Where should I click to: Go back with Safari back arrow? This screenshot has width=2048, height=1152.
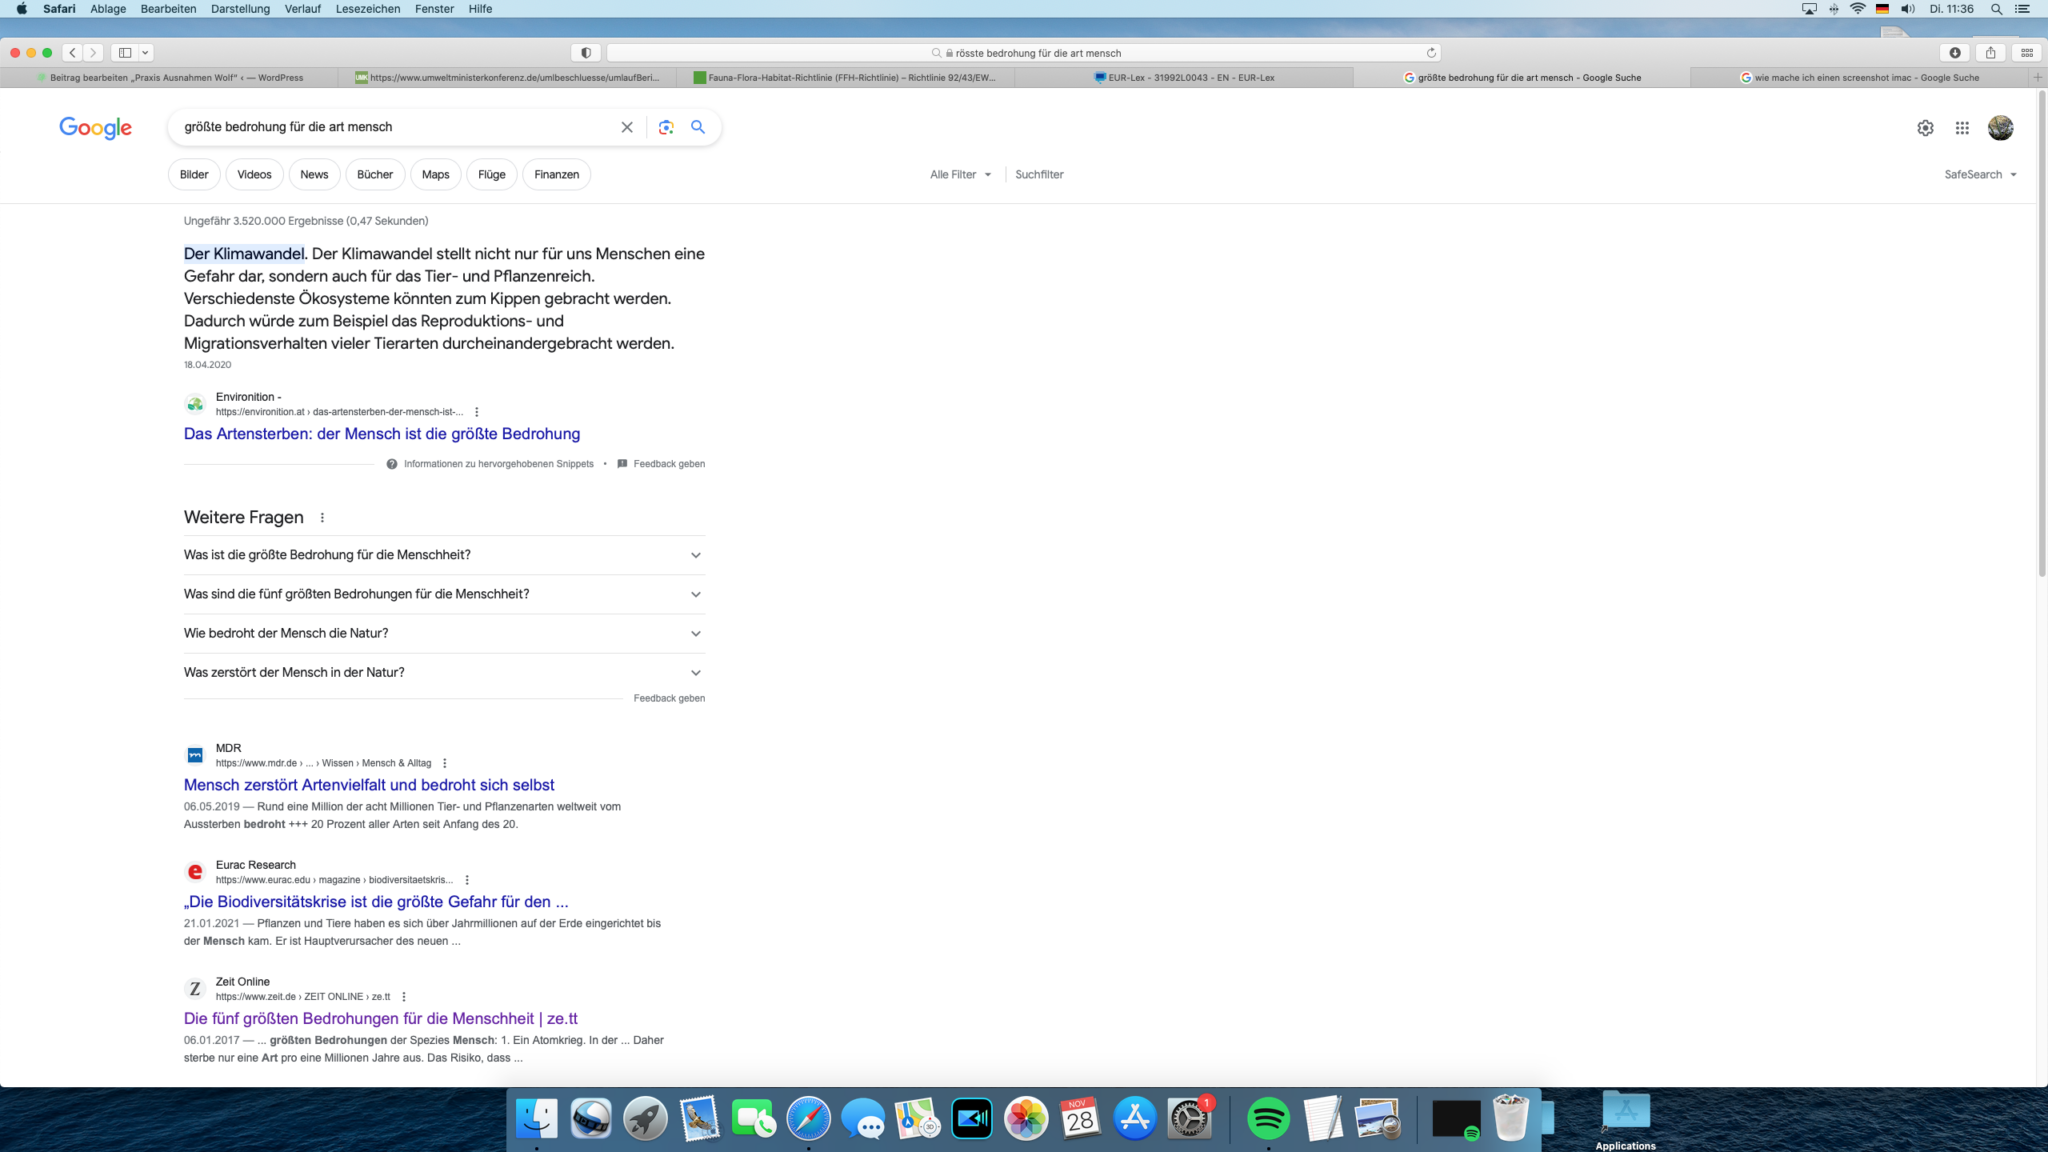click(x=72, y=53)
